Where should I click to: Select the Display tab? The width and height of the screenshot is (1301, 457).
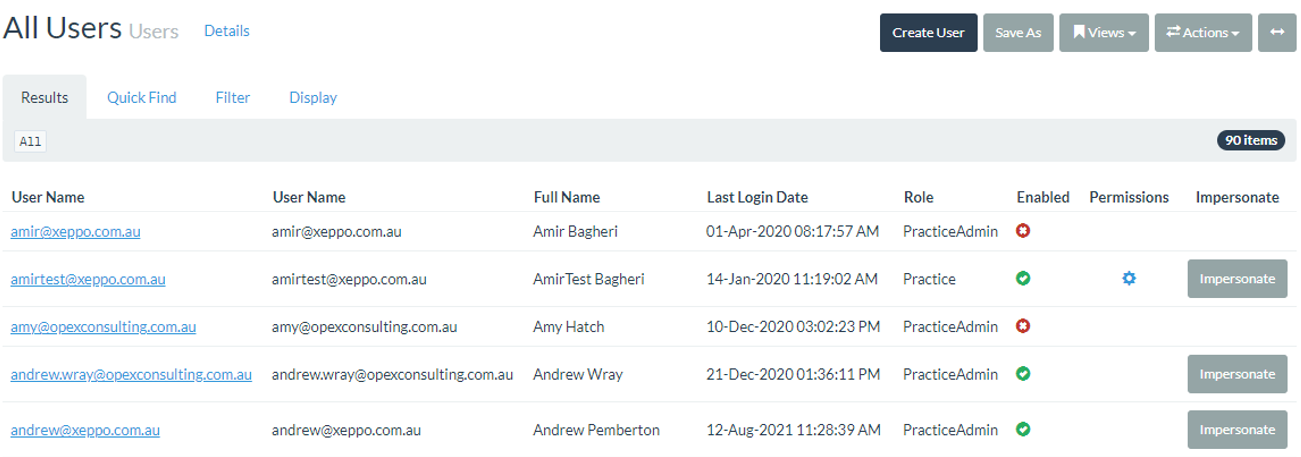pyautogui.click(x=313, y=98)
